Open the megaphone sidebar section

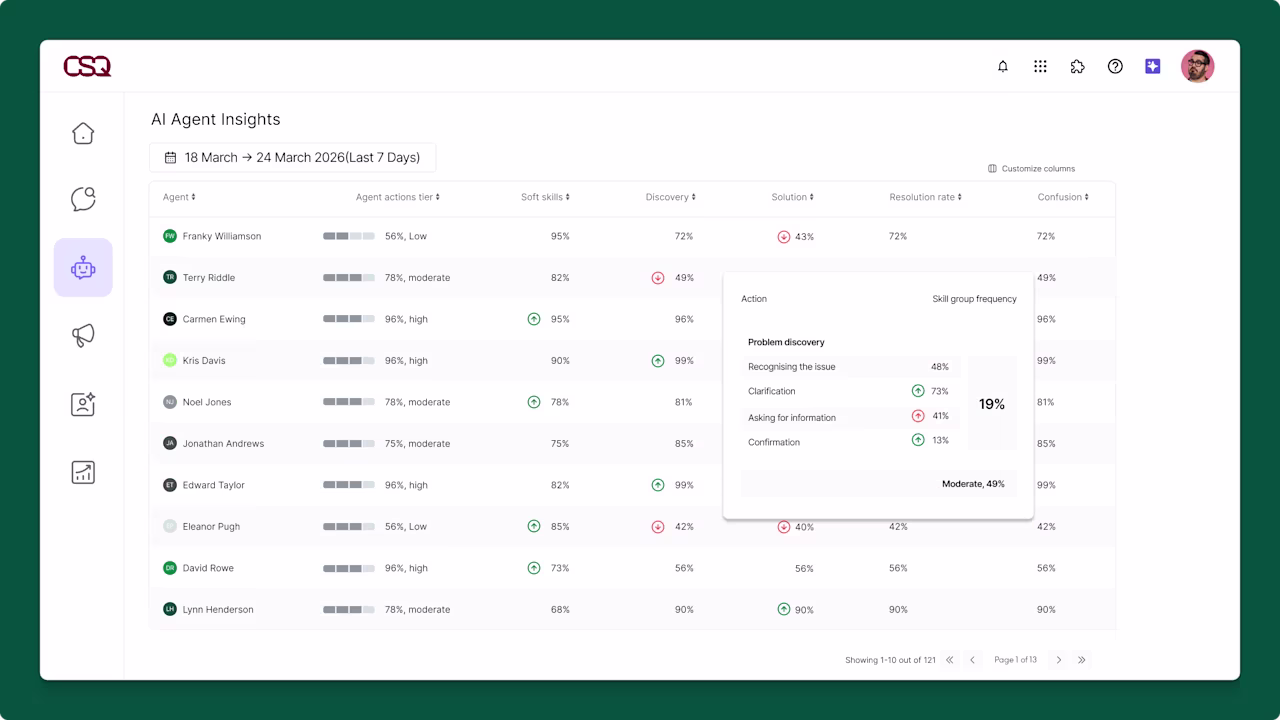[83, 336]
